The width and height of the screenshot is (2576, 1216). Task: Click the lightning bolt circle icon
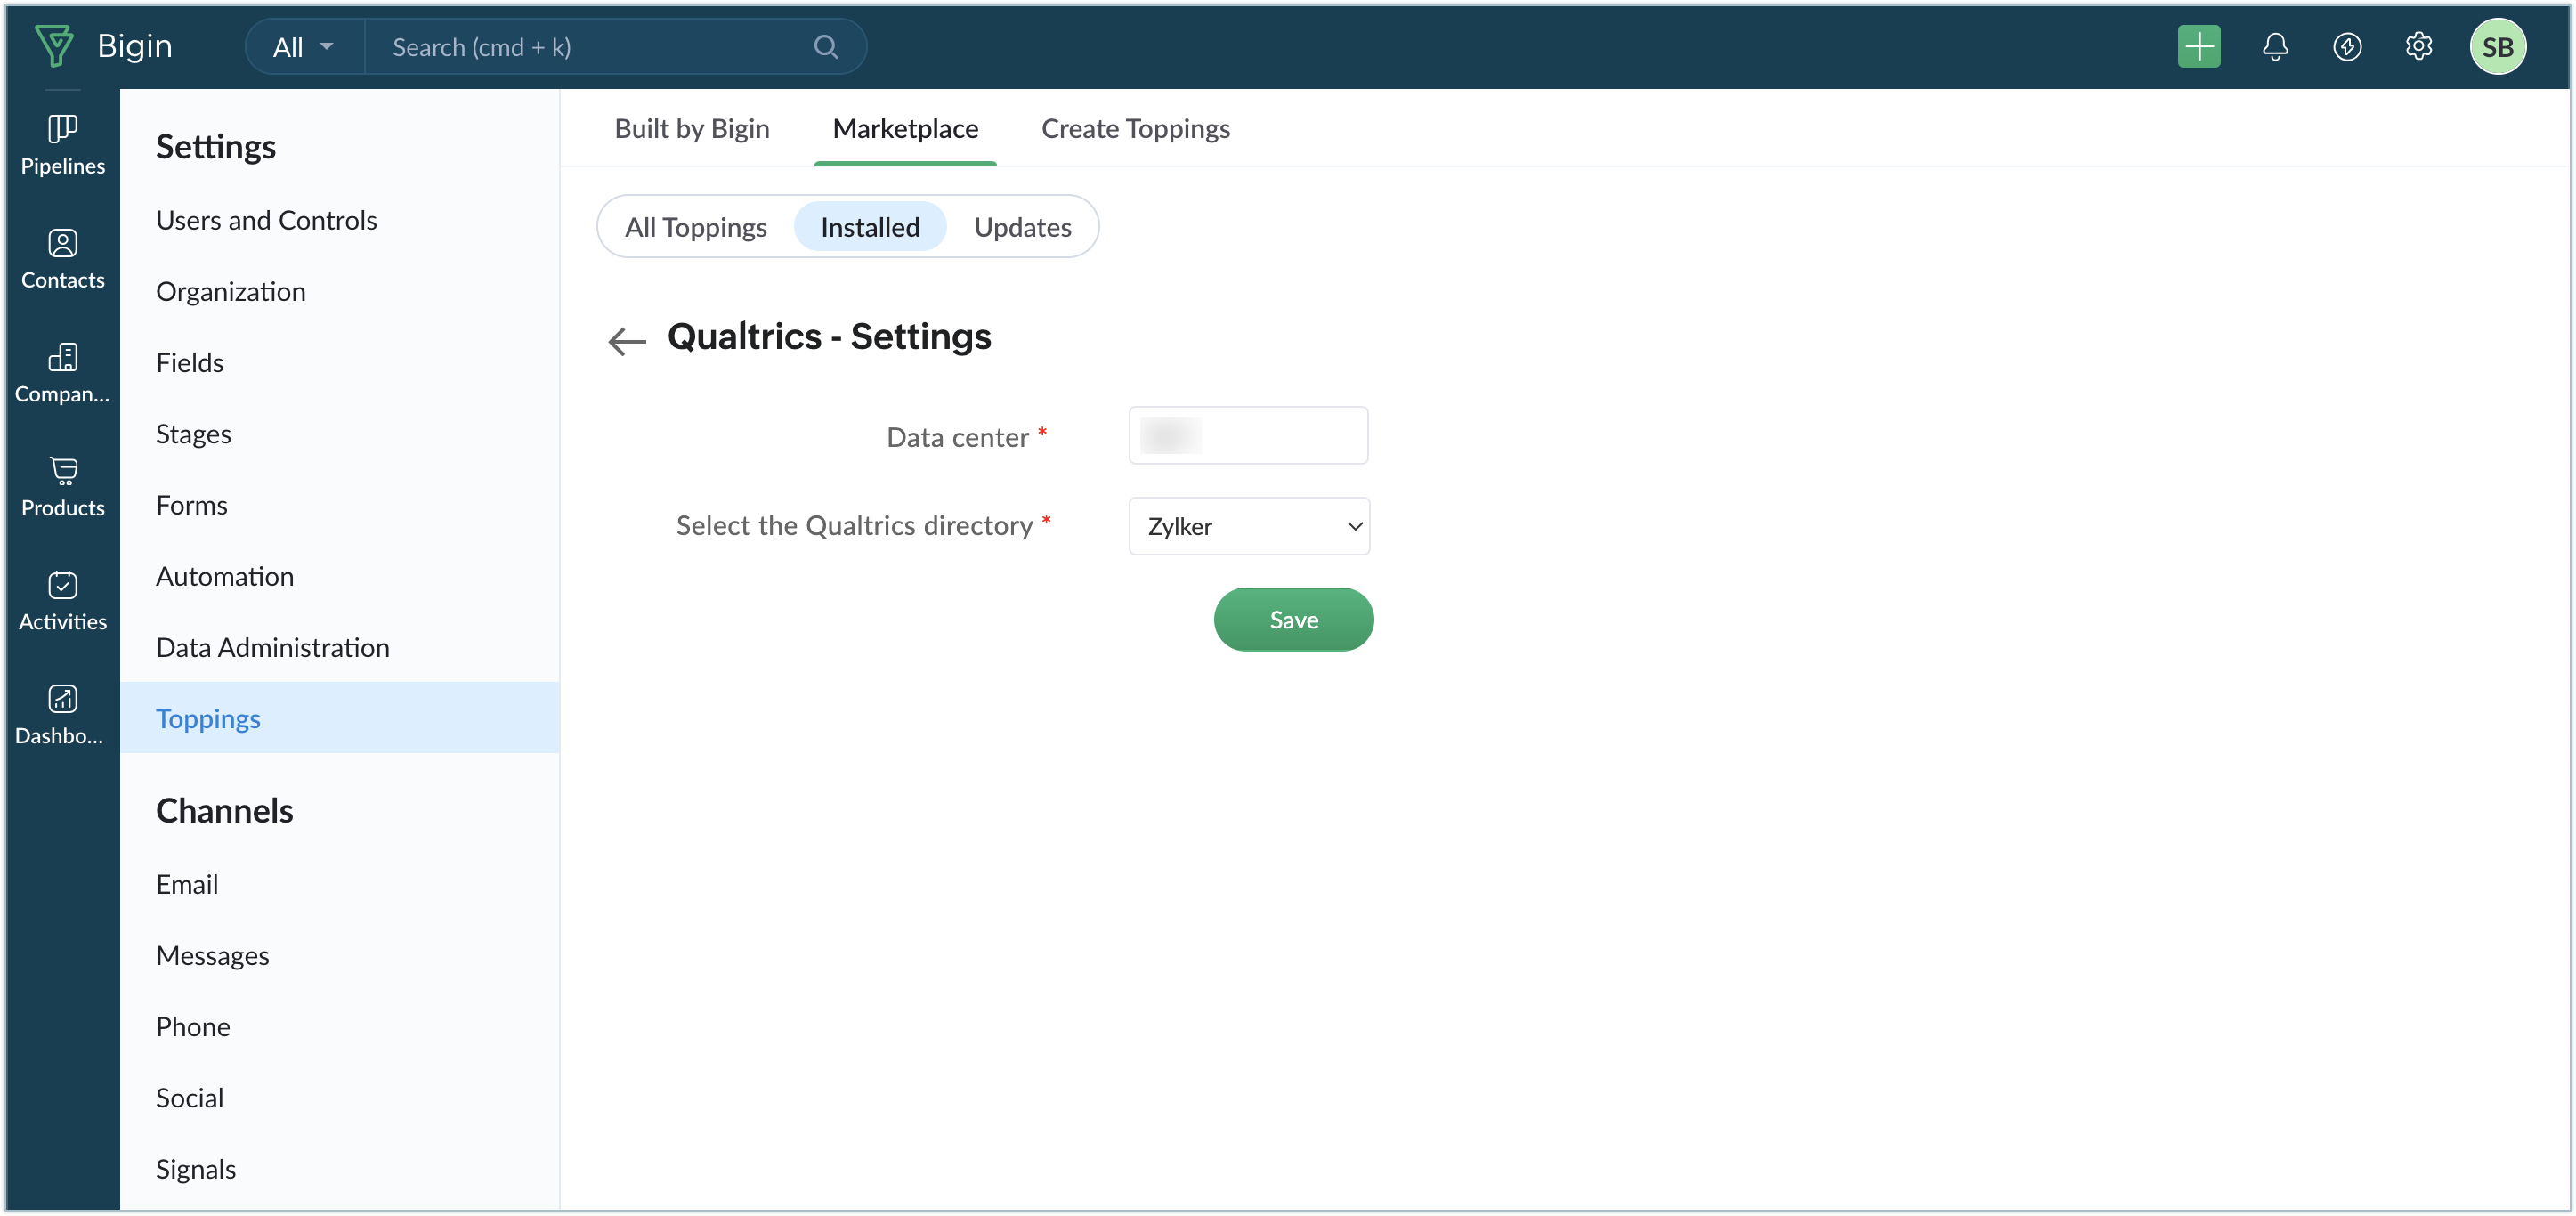(x=2346, y=47)
